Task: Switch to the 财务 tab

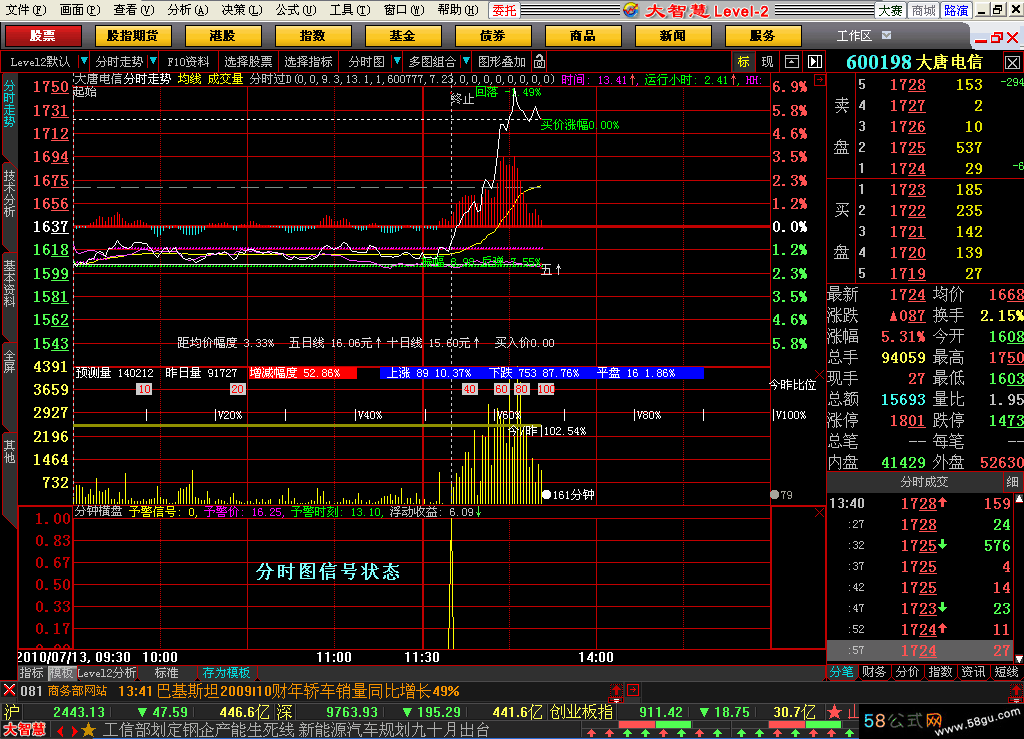Action: [874, 672]
